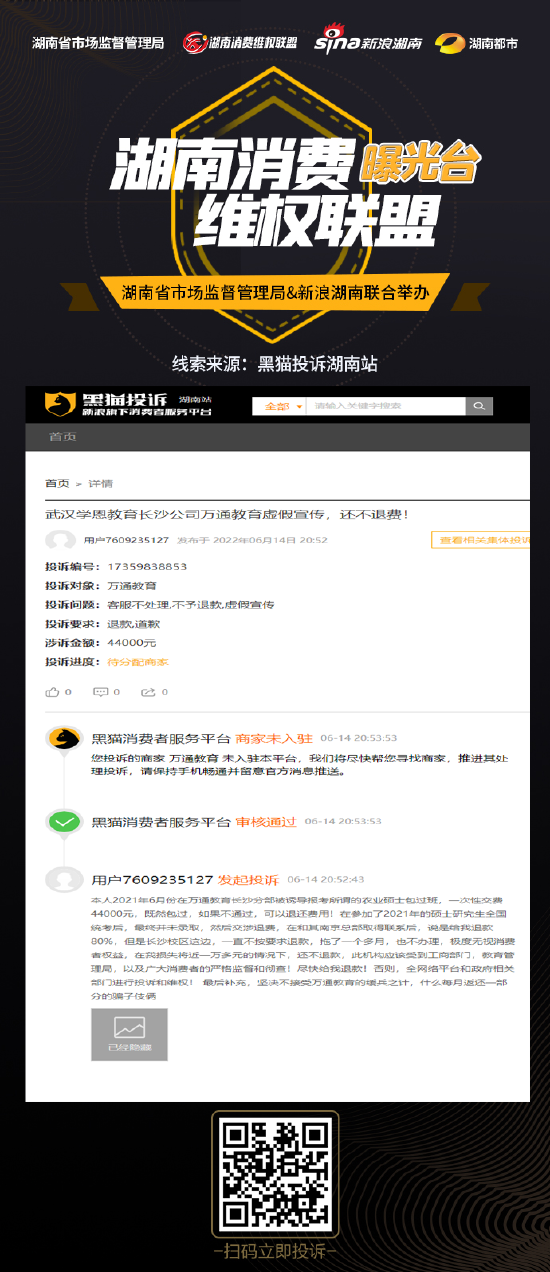
Task: Click the 查看相关集体投诉 button
Action: tap(480, 540)
